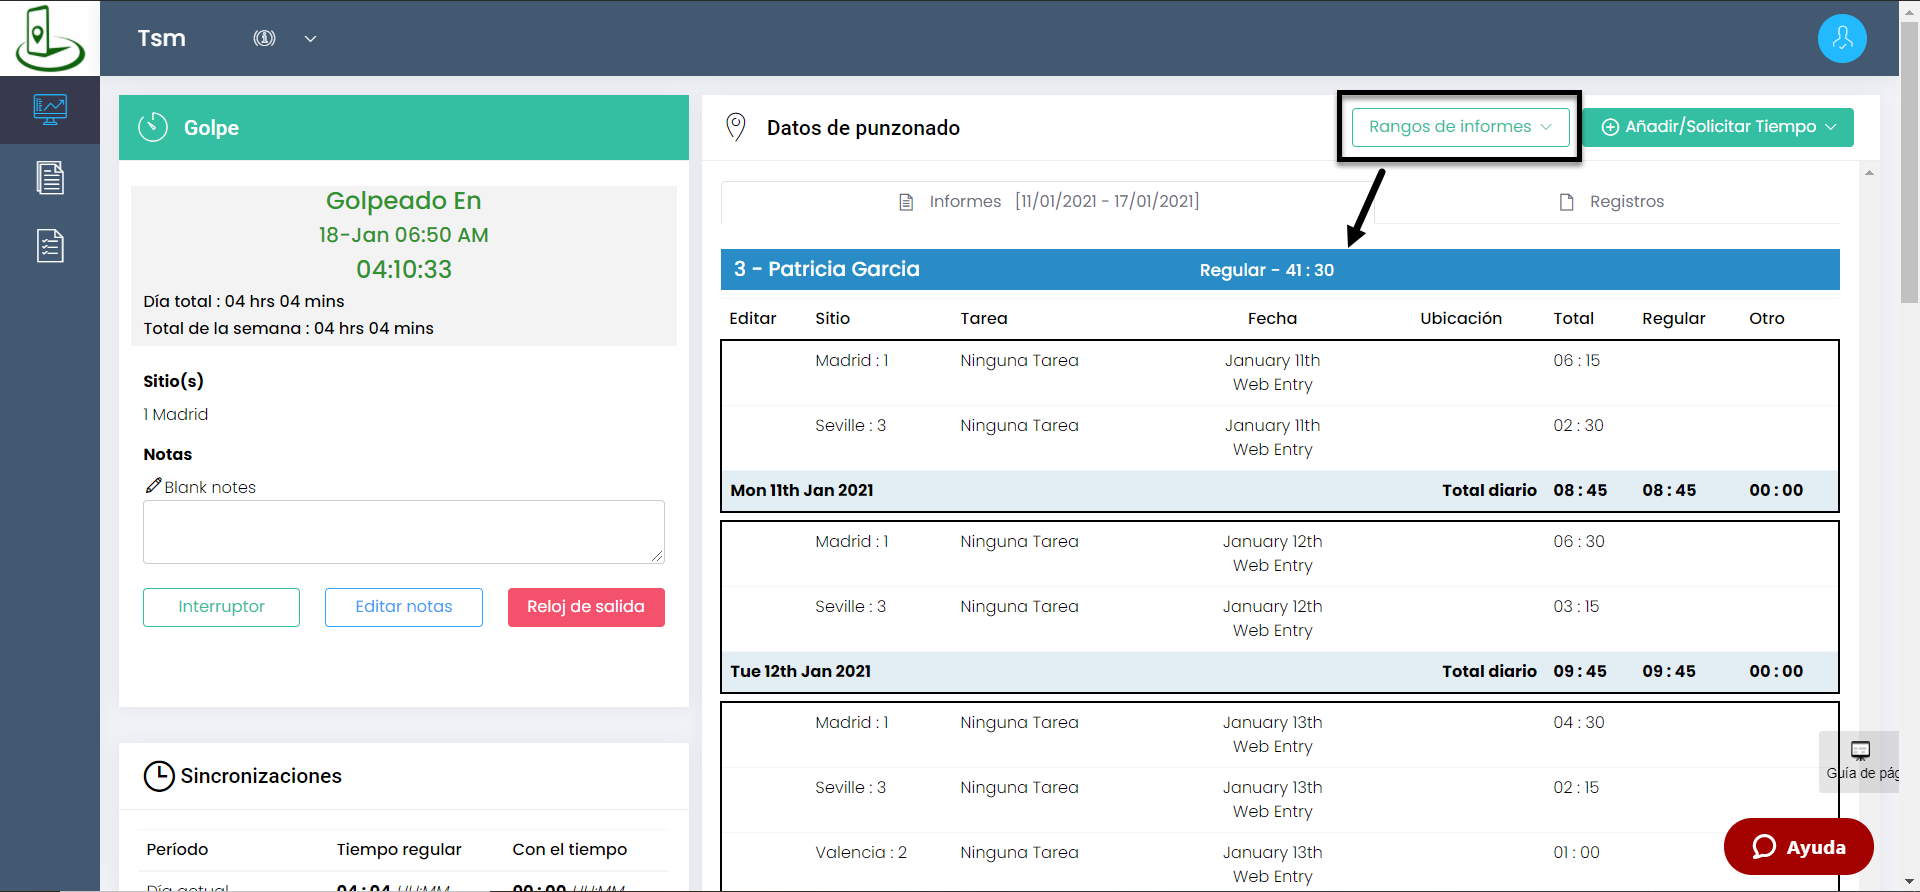The image size is (1920, 892).
Task: Click the clock icon in Golpe header
Action: click(153, 127)
